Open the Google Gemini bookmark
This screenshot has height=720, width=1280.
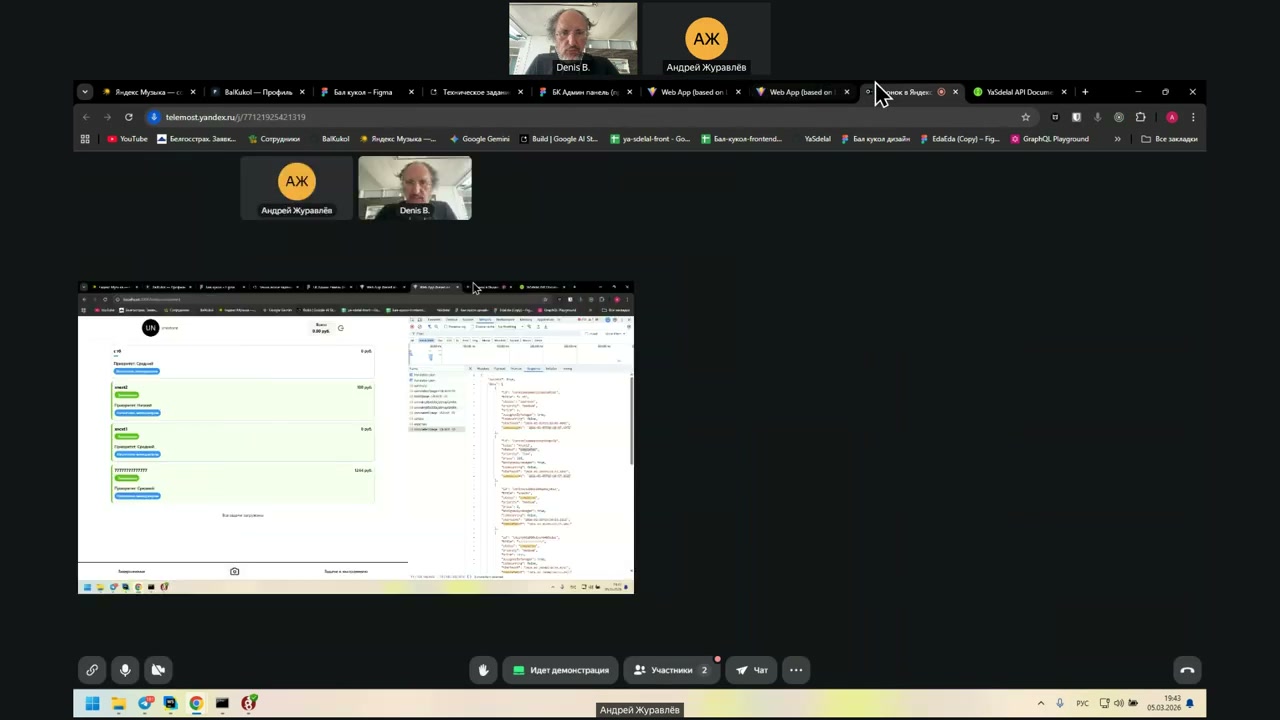(480, 139)
